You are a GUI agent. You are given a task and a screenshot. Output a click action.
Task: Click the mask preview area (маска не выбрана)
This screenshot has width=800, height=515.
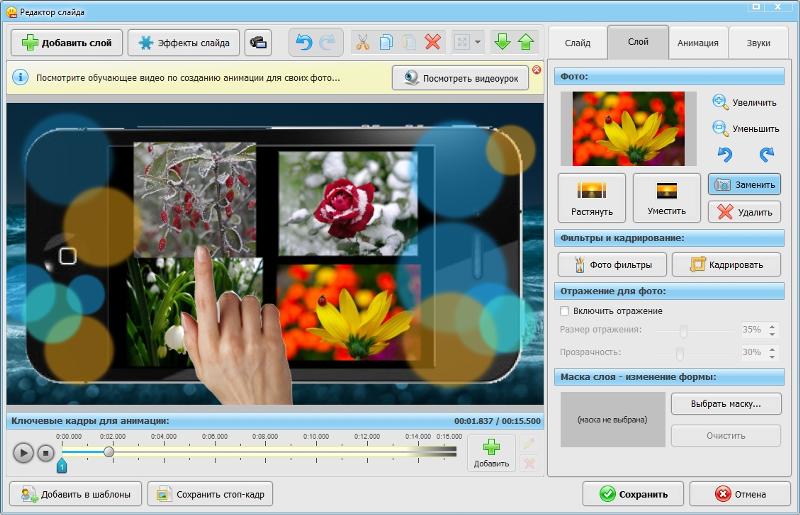pos(613,420)
